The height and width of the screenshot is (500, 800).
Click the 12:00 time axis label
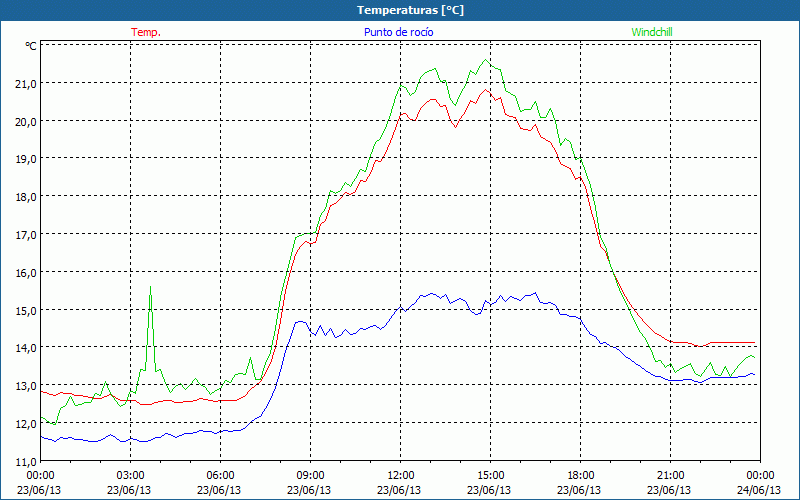point(401,476)
